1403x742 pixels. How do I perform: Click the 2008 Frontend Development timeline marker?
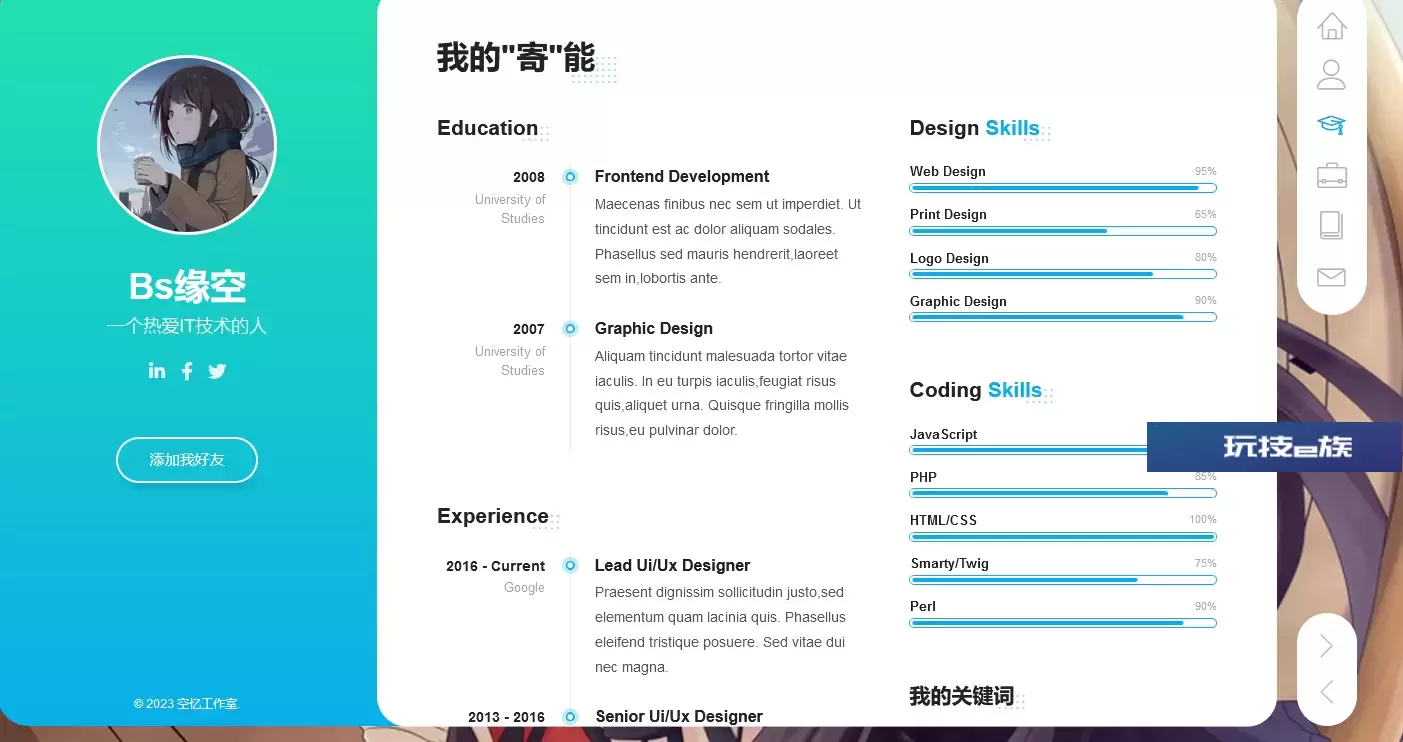click(x=570, y=177)
